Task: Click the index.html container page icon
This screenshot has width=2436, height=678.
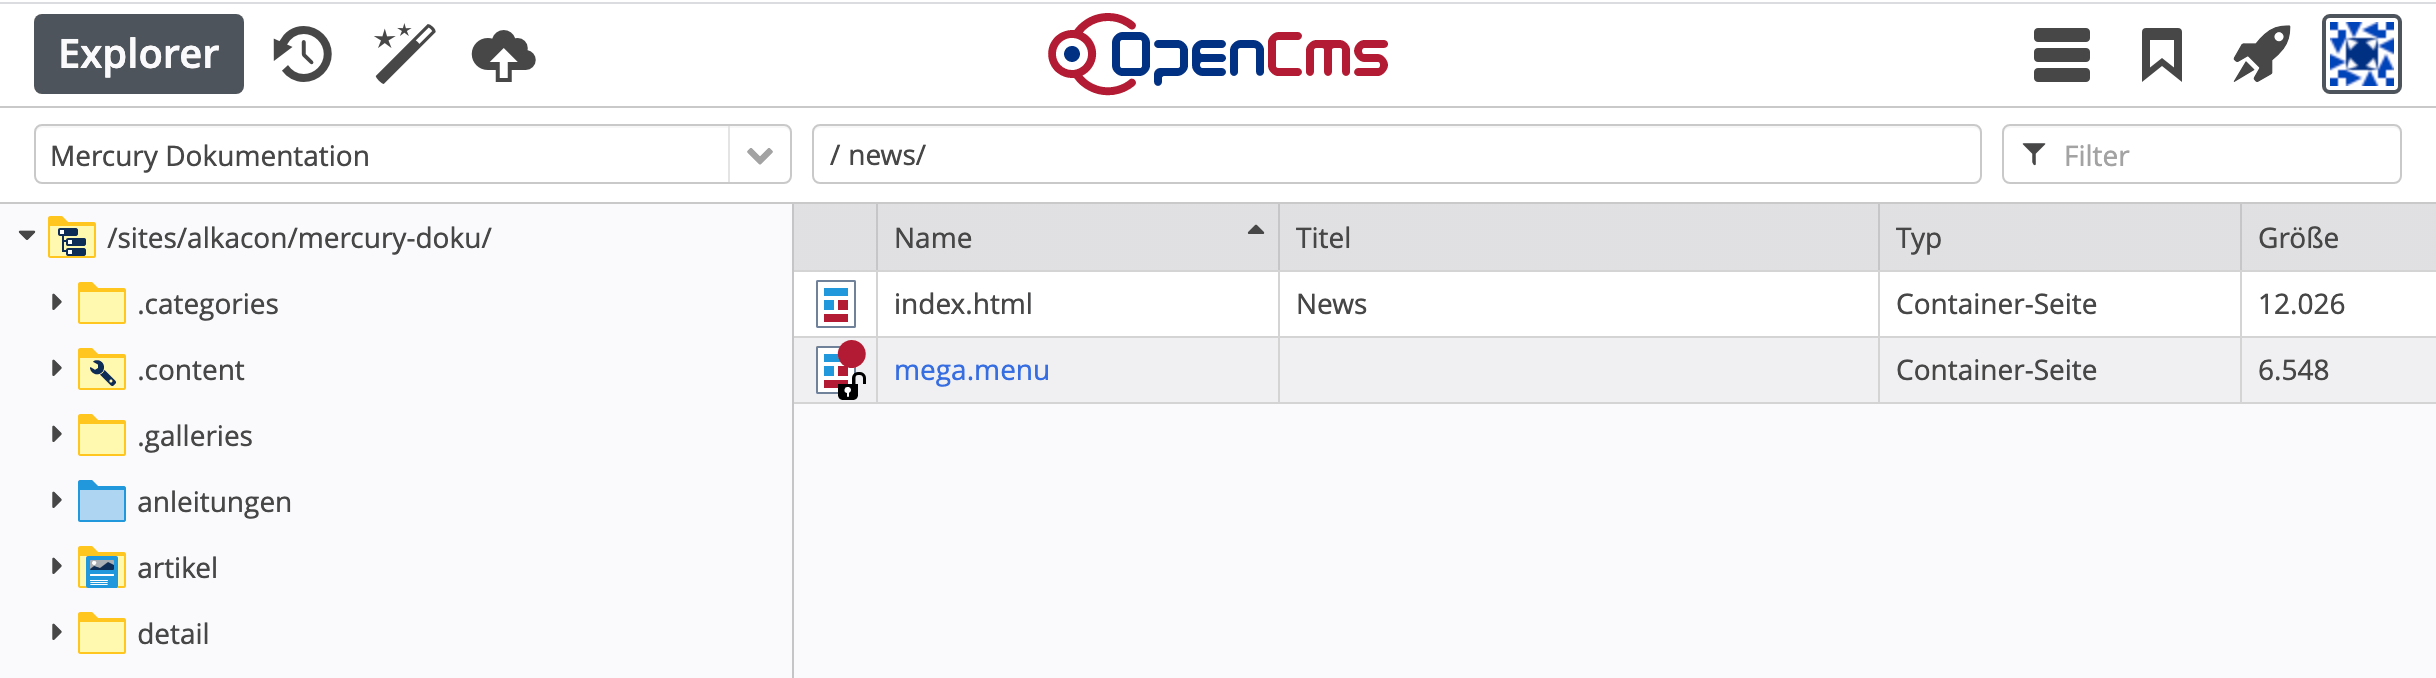Action: (x=836, y=304)
